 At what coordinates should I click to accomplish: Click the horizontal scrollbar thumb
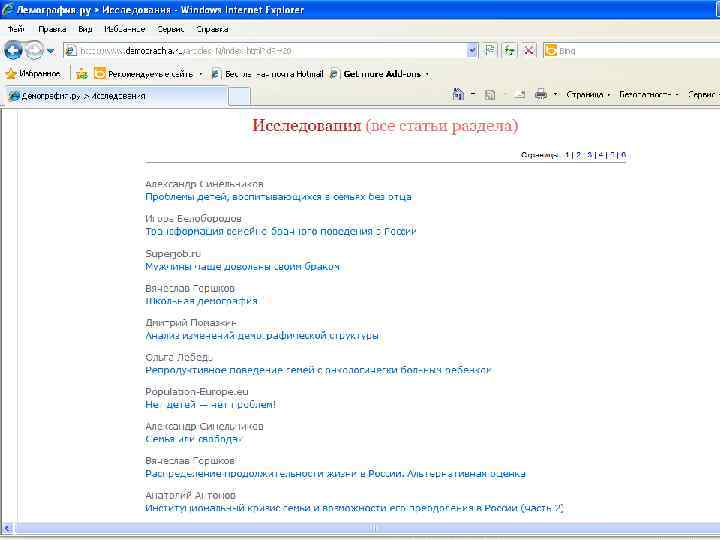pyautogui.click(x=367, y=528)
